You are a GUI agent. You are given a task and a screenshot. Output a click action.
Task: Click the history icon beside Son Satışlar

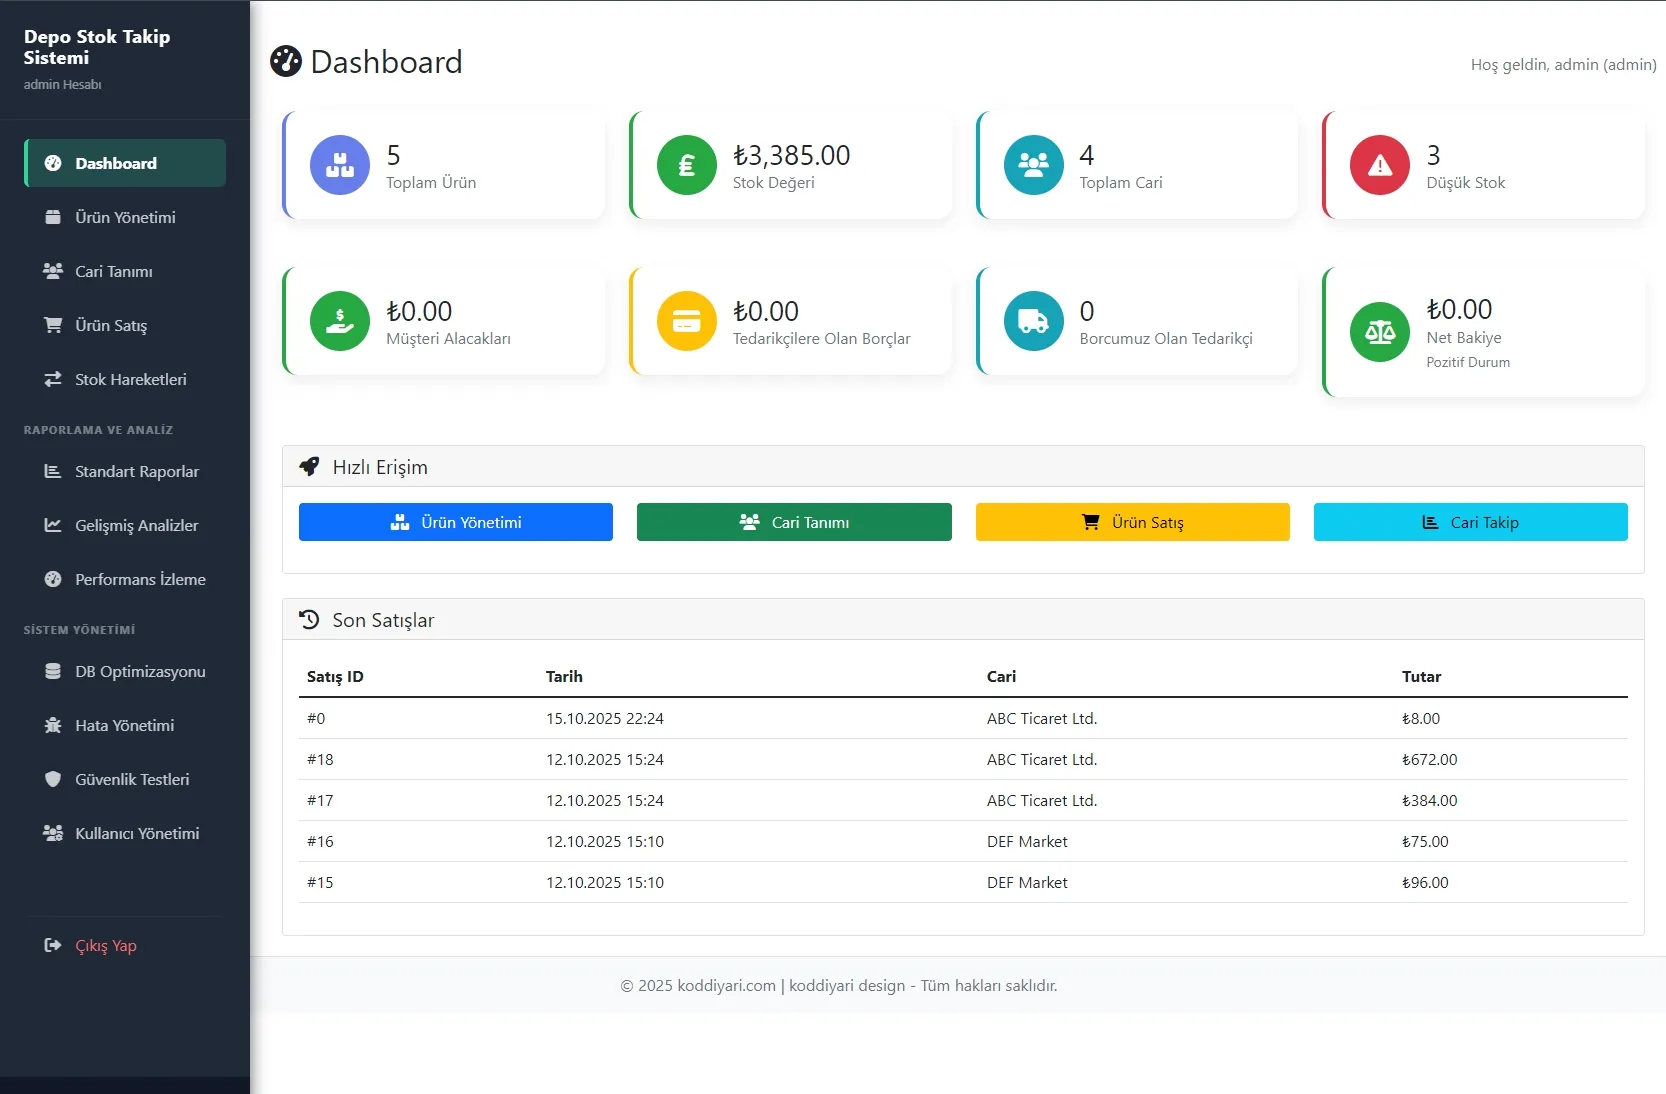coord(310,620)
